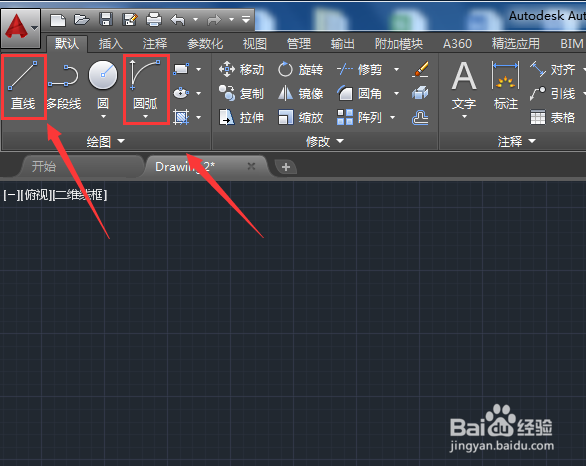Switch to the 附加模块 ribbon tab
This screenshot has height=466, width=586.
pos(399,44)
